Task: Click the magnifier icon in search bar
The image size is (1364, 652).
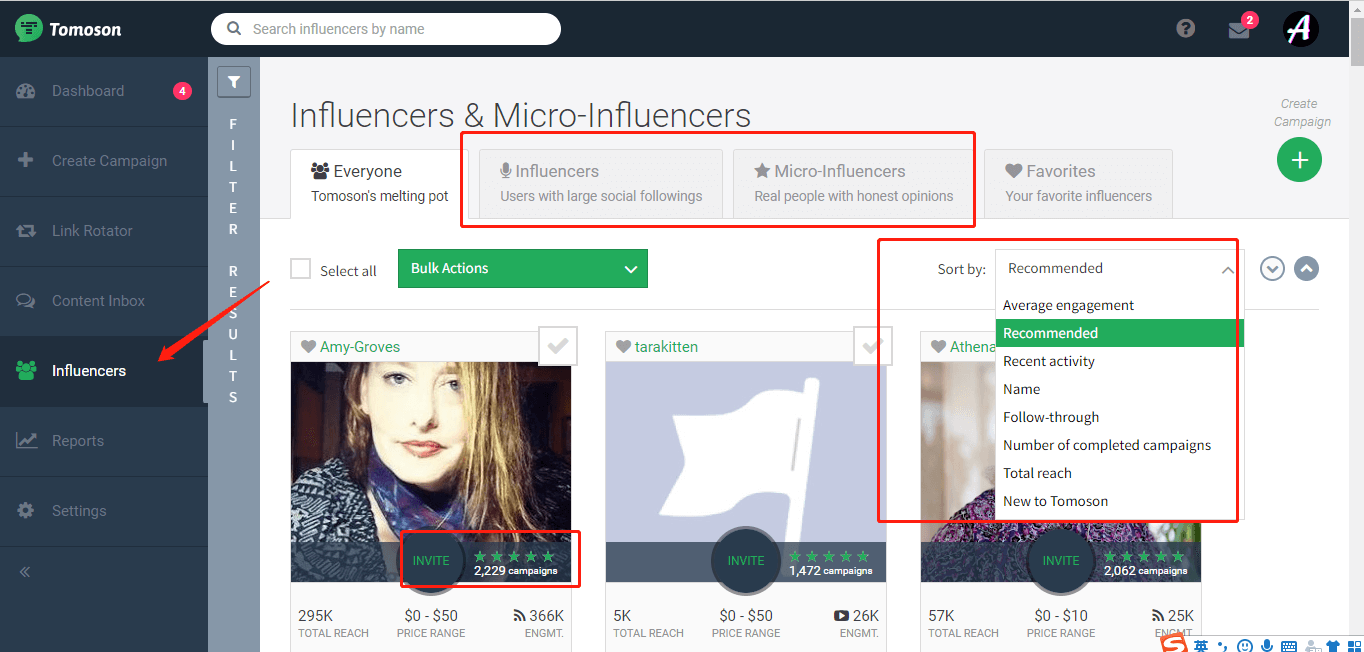Action: tap(234, 29)
